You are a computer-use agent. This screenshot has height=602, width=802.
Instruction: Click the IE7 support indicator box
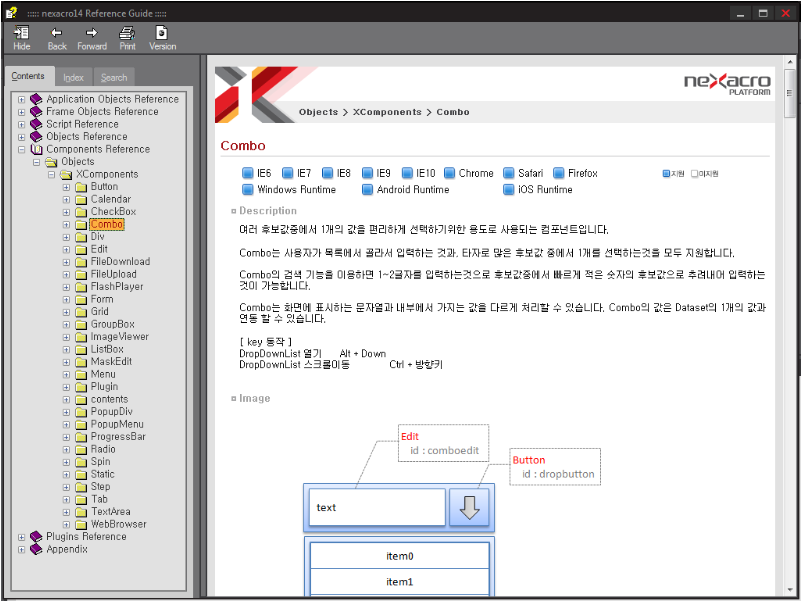click(287, 173)
